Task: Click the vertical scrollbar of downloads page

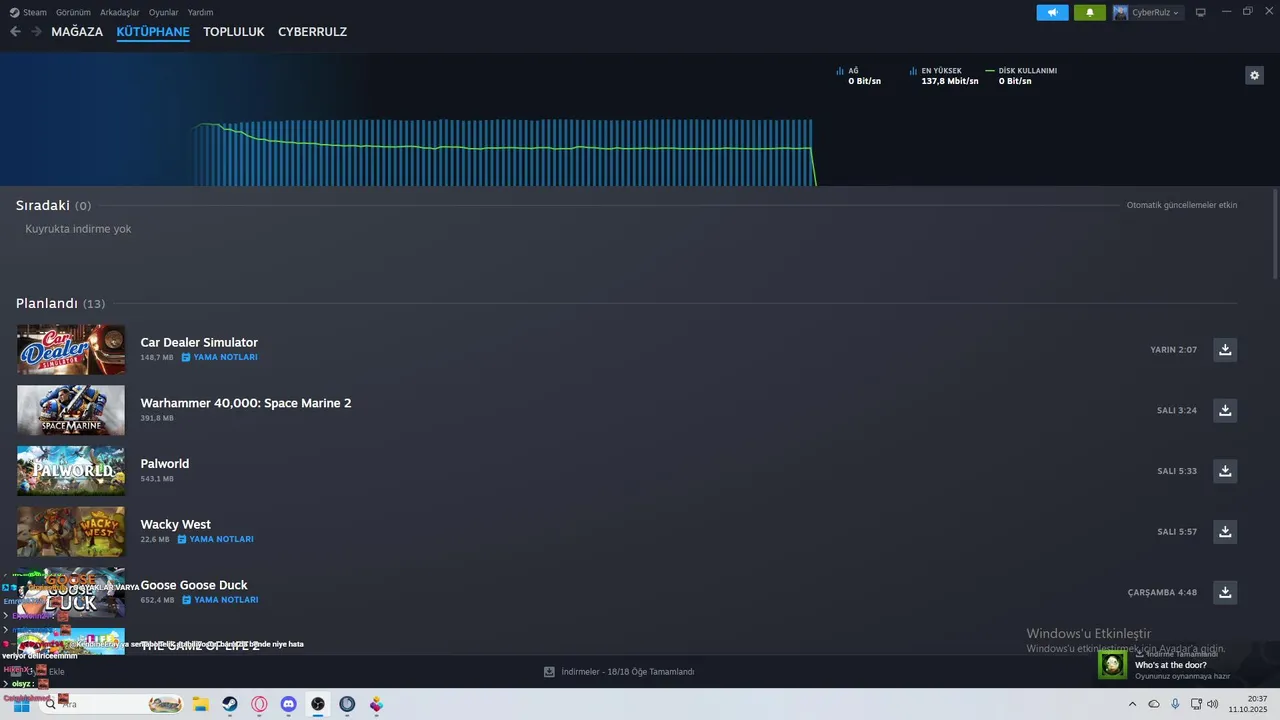Action: click(1275, 232)
